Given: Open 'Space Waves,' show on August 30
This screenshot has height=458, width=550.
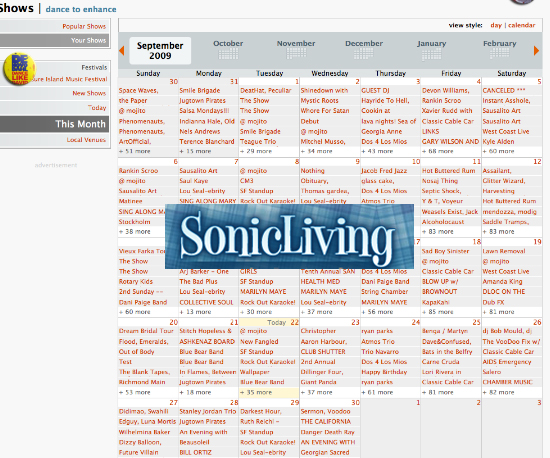Looking at the screenshot, I should (x=139, y=90).
